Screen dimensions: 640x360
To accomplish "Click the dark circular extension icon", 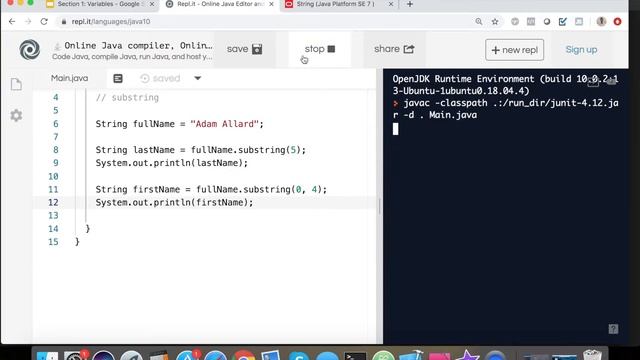I will tap(547, 22).
